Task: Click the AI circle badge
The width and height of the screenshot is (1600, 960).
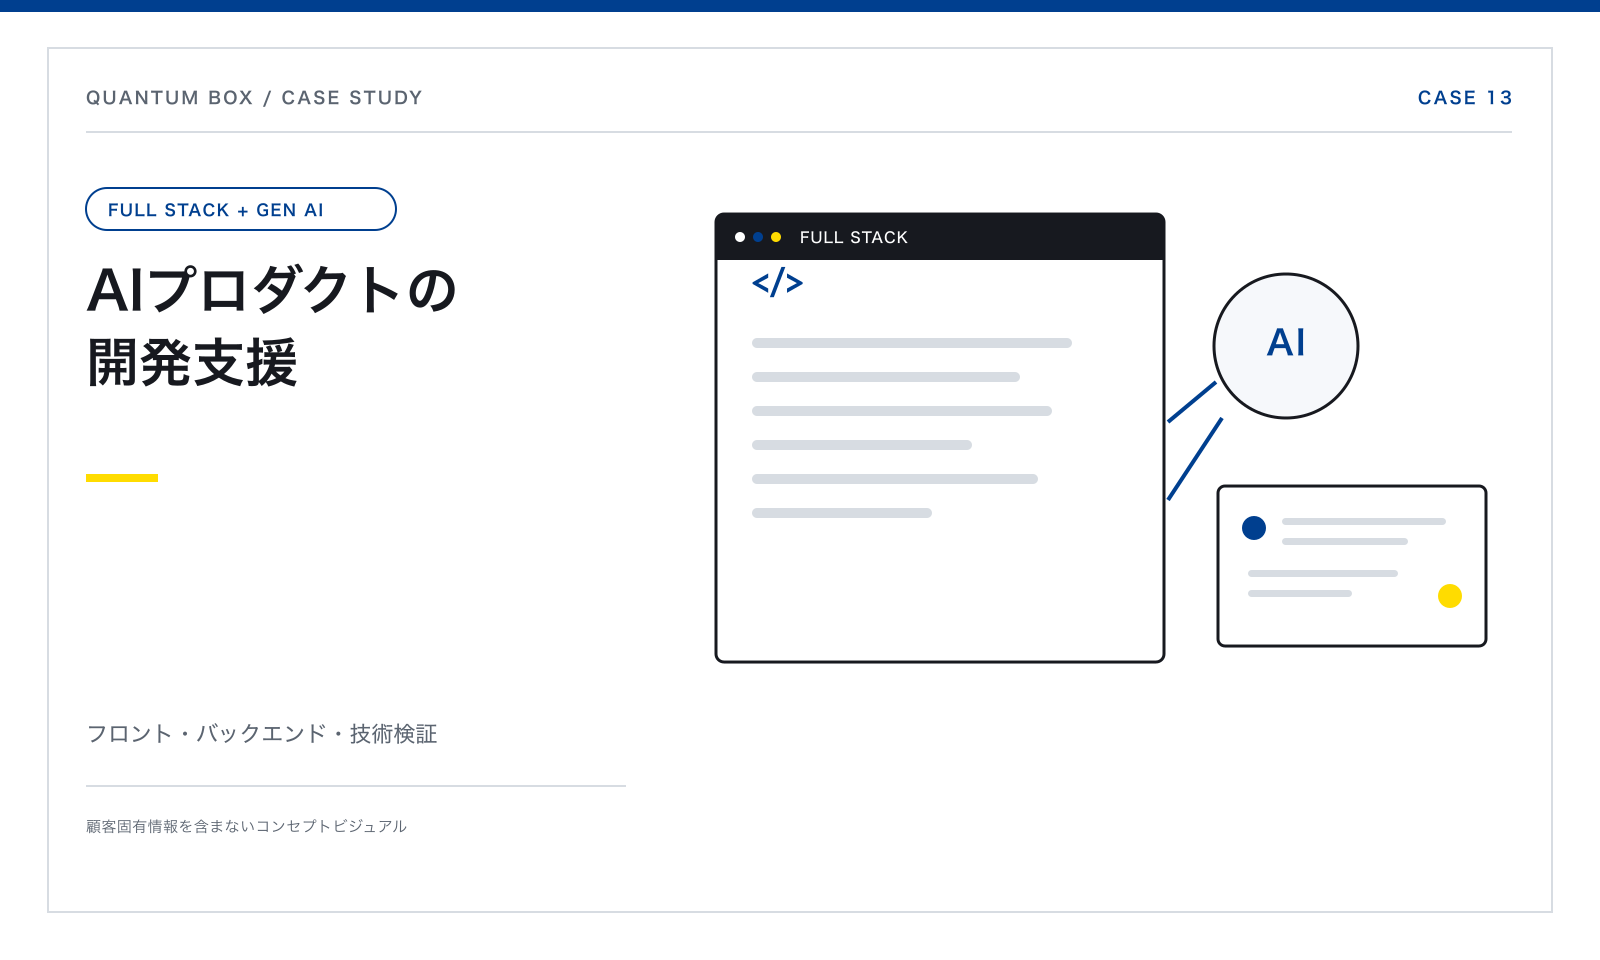Action: [x=1286, y=346]
